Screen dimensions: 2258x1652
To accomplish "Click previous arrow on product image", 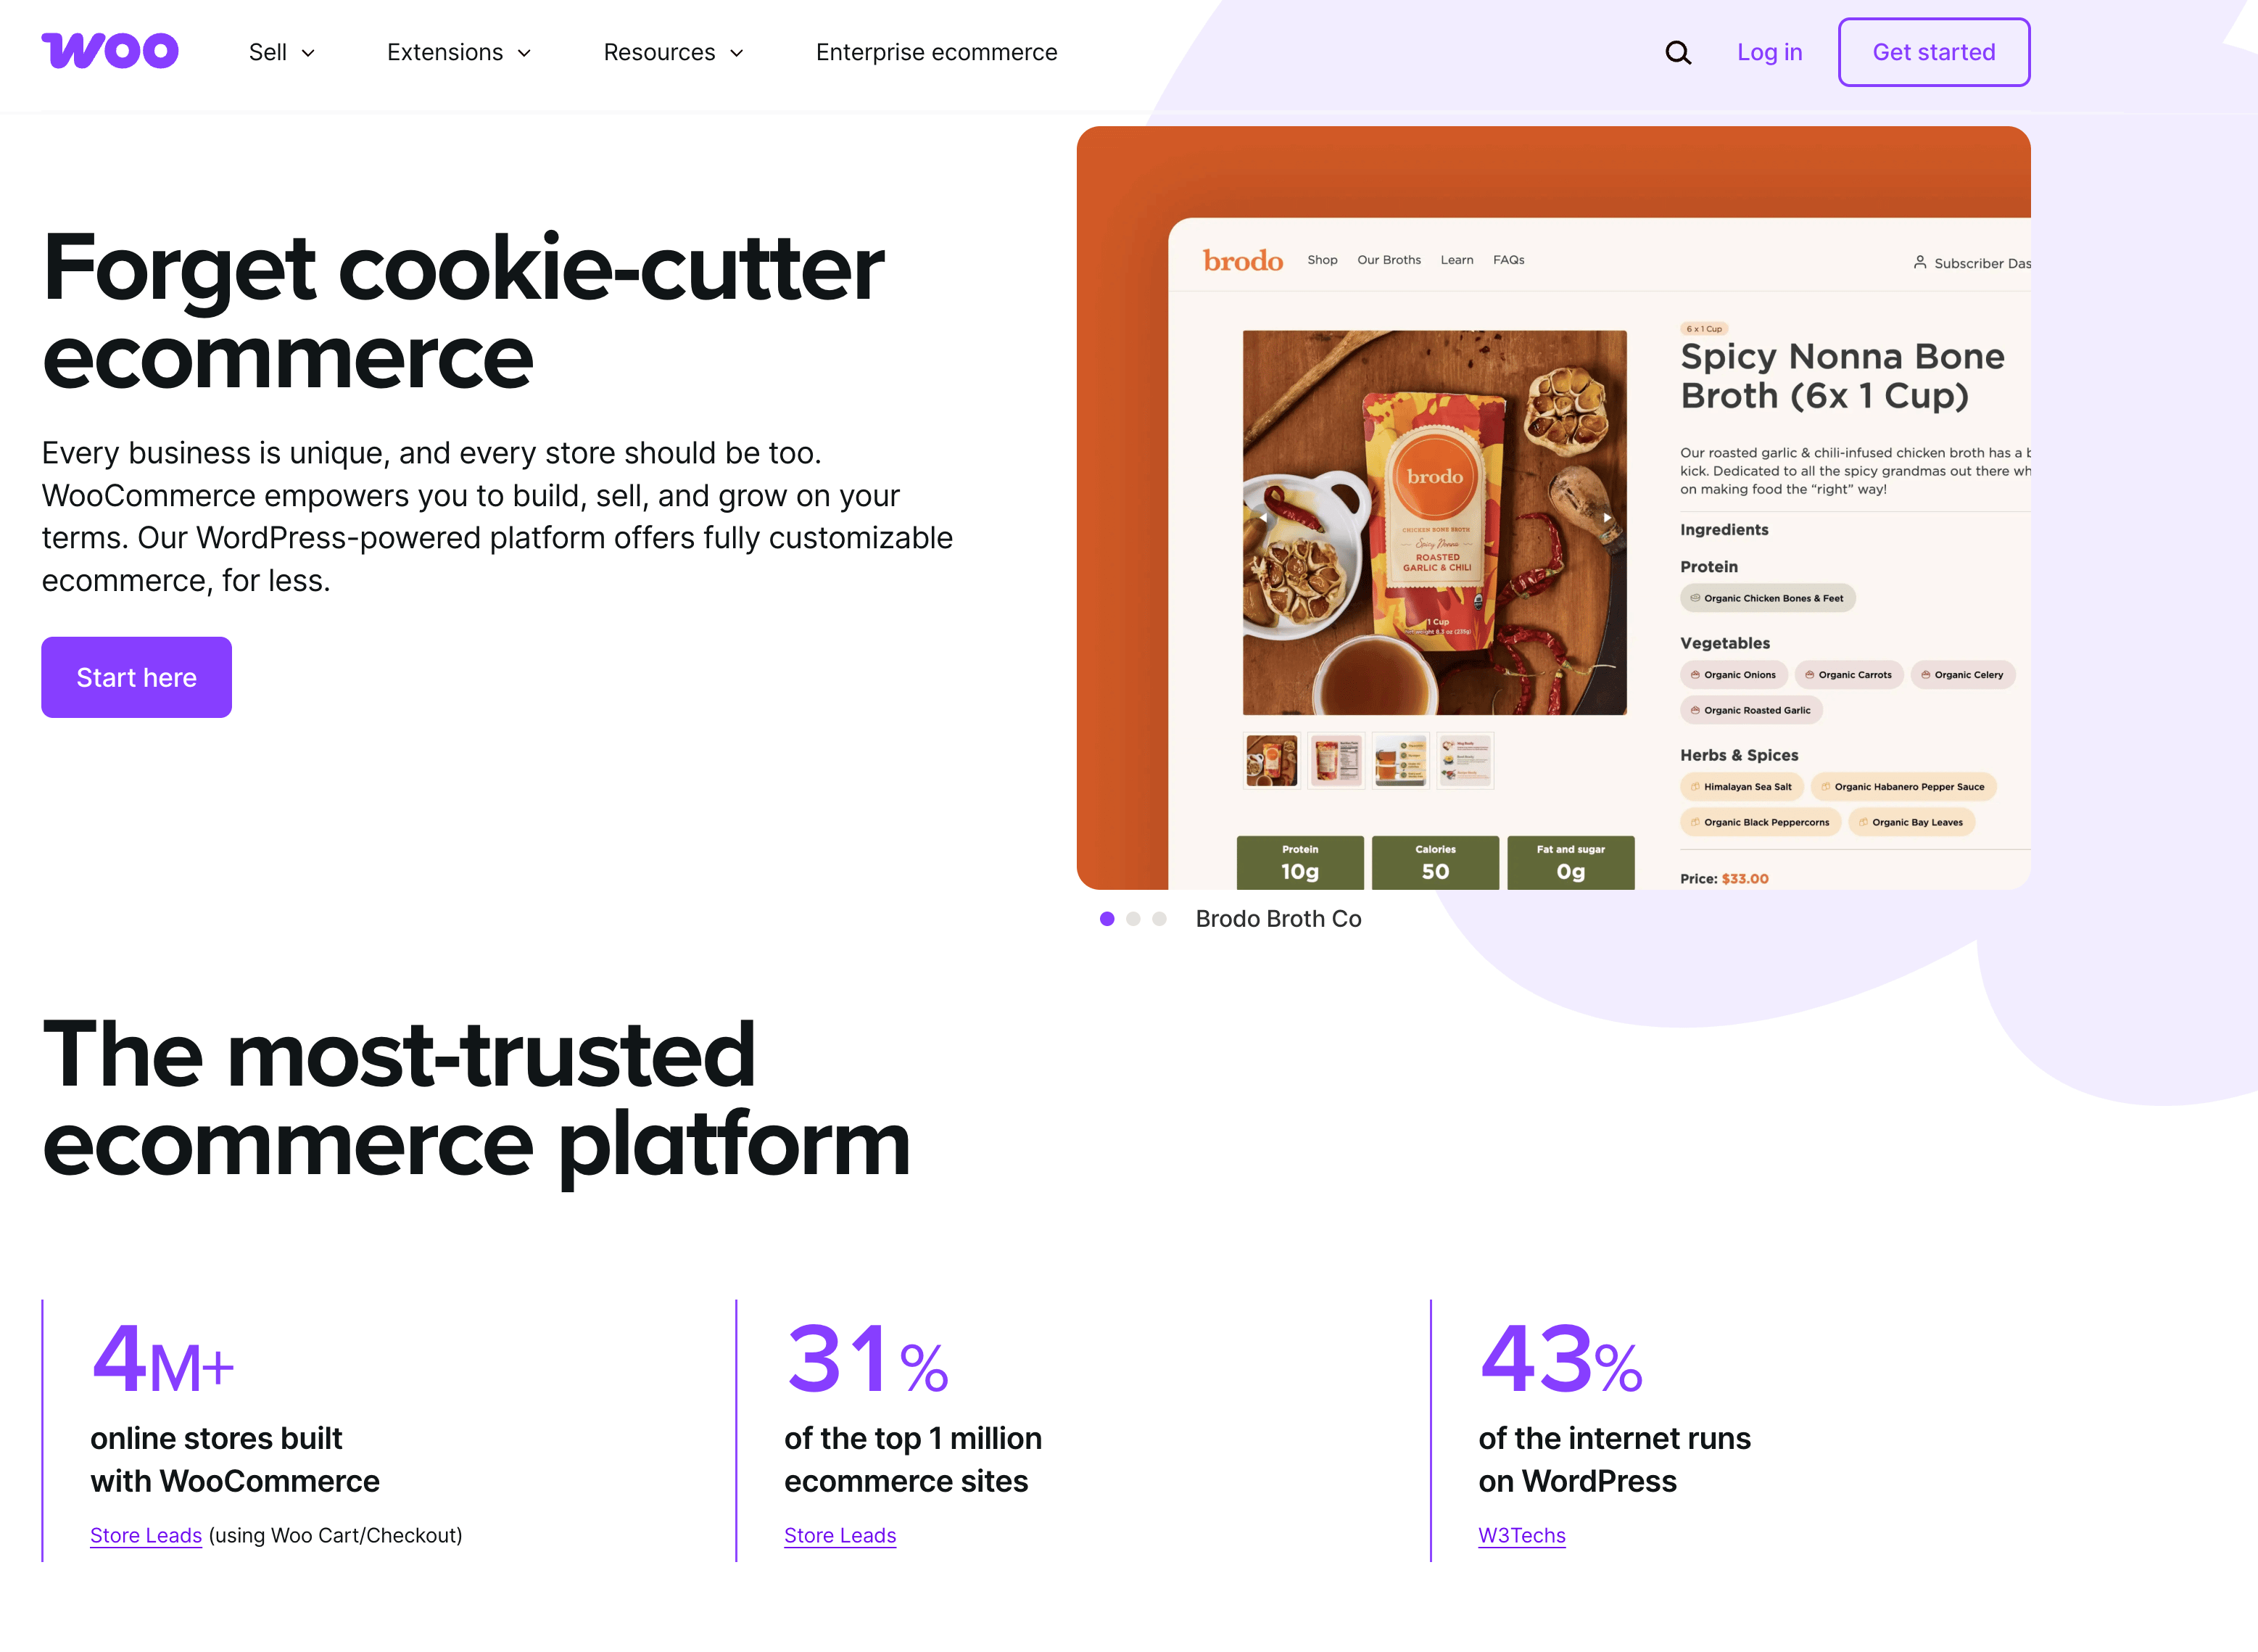I will pos(1263,518).
